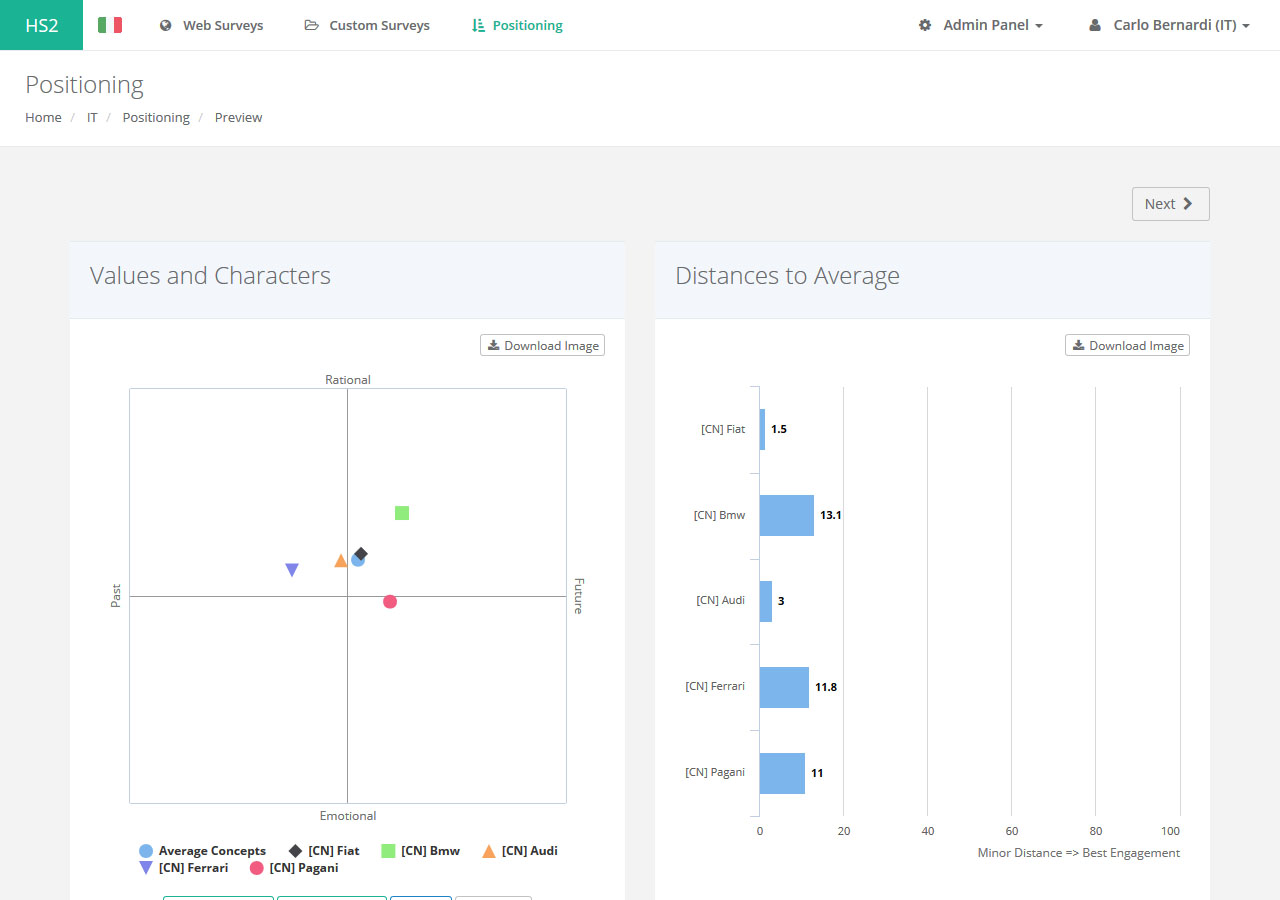This screenshot has height=900, width=1280.
Task: Click the folder icon beside Custom Surveys
Action: pyautogui.click(x=312, y=25)
